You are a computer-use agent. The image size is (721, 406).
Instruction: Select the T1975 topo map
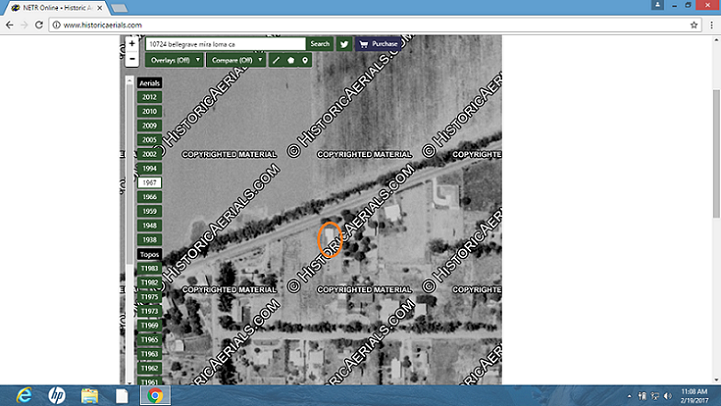pyautogui.click(x=149, y=297)
